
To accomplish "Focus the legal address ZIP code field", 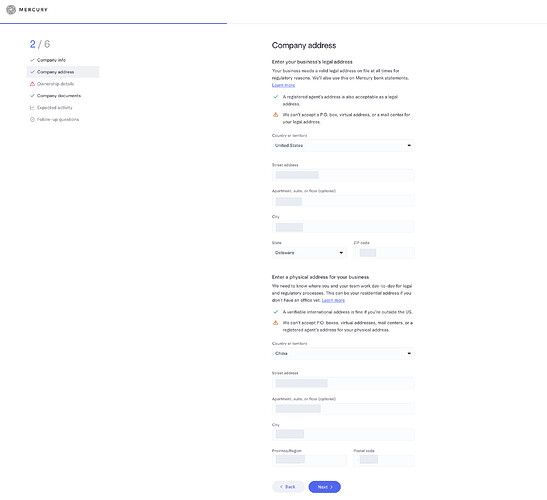I will click(x=384, y=253).
